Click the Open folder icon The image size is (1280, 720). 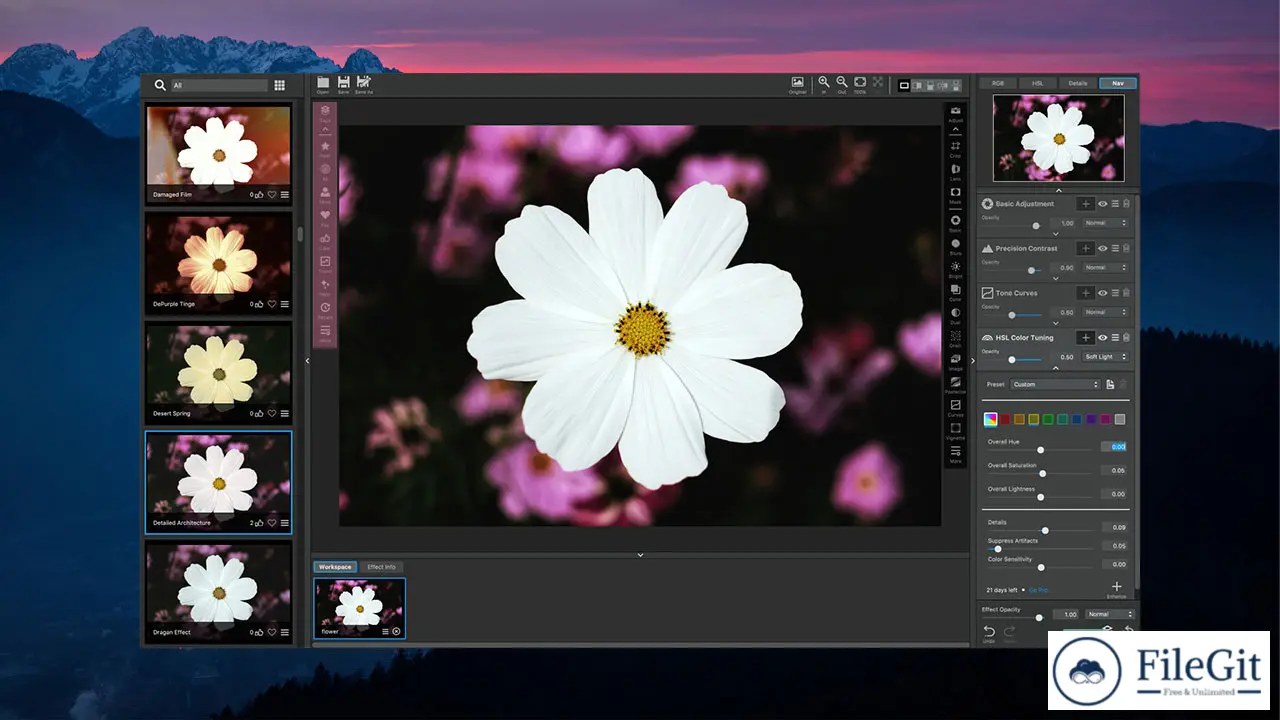(323, 82)
